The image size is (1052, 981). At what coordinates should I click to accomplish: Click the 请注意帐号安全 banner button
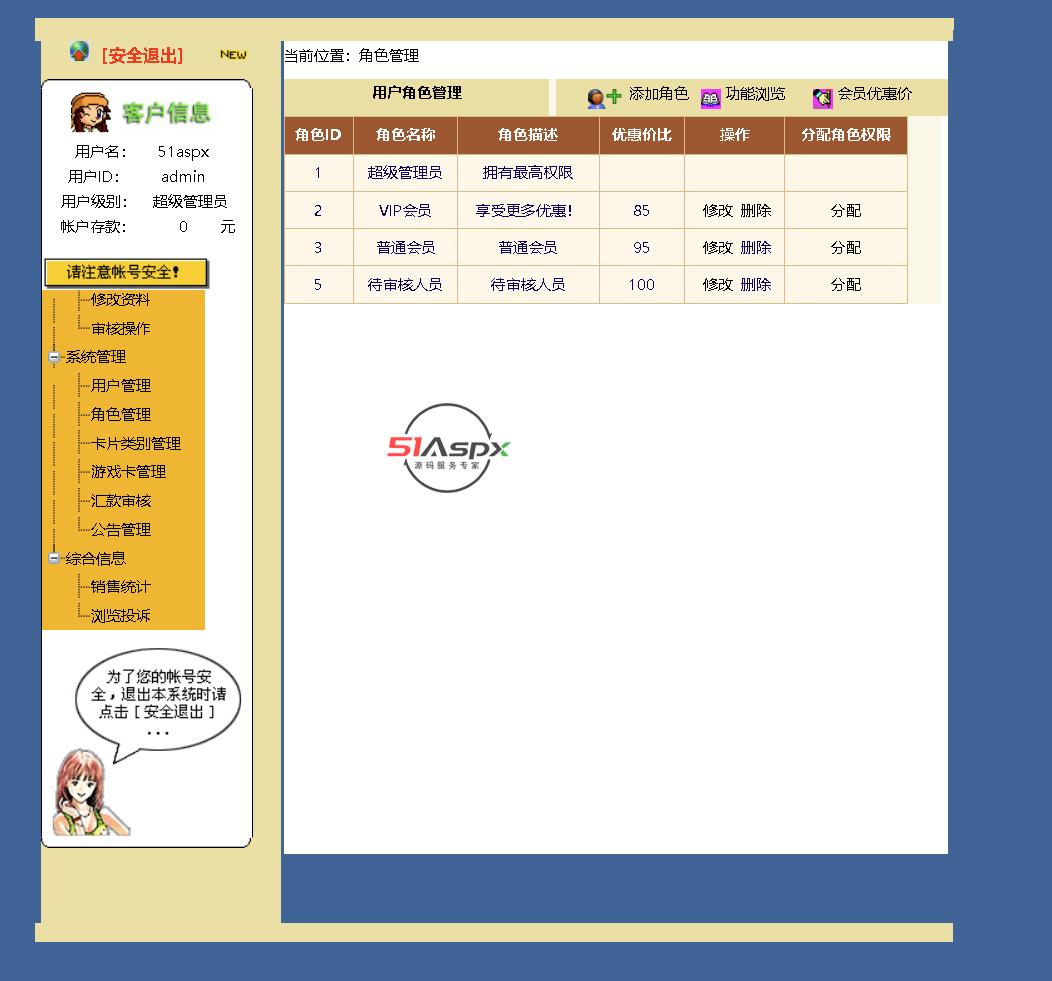(126, 272)
